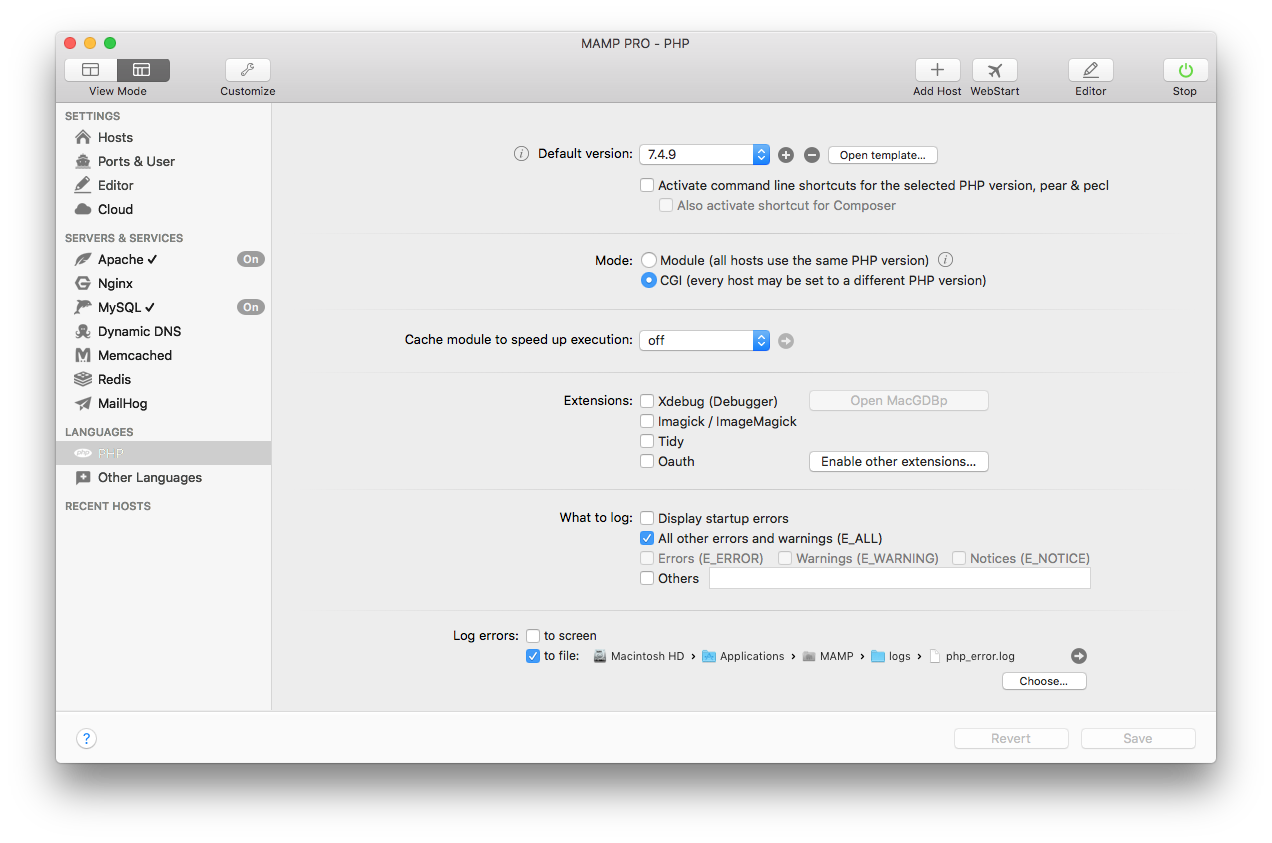
Task: Click the Stop servers button
Action: coord(1184,71)
